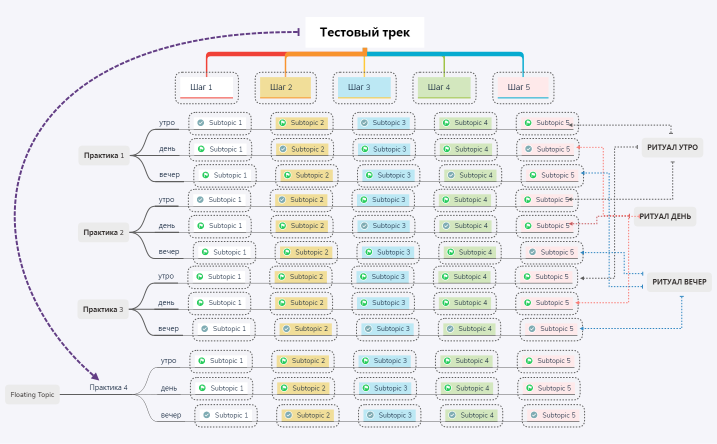Select the central topic Тестовый трек
Image resolution: width=717 pixels, height=444 pixels.
coord(364,32)
